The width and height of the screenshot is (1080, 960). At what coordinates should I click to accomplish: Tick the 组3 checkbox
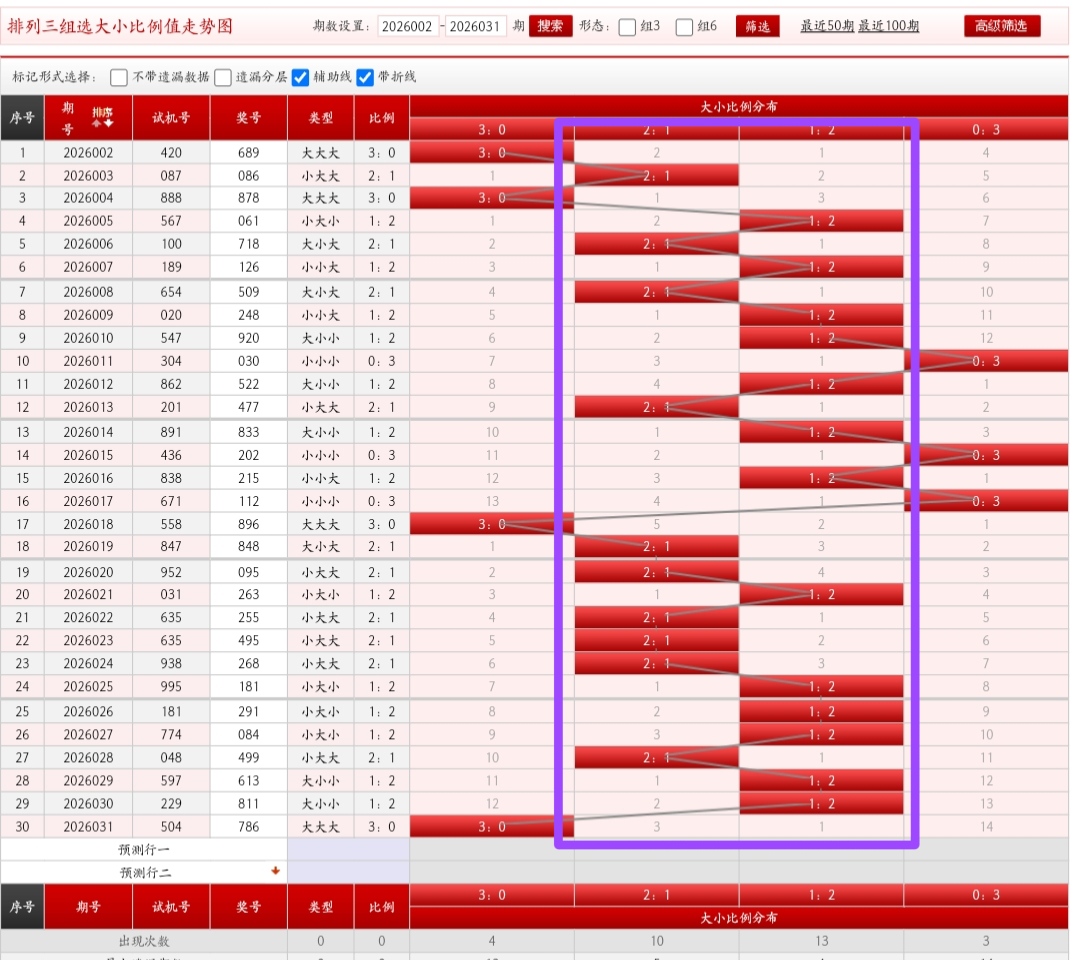pos(627,27)
